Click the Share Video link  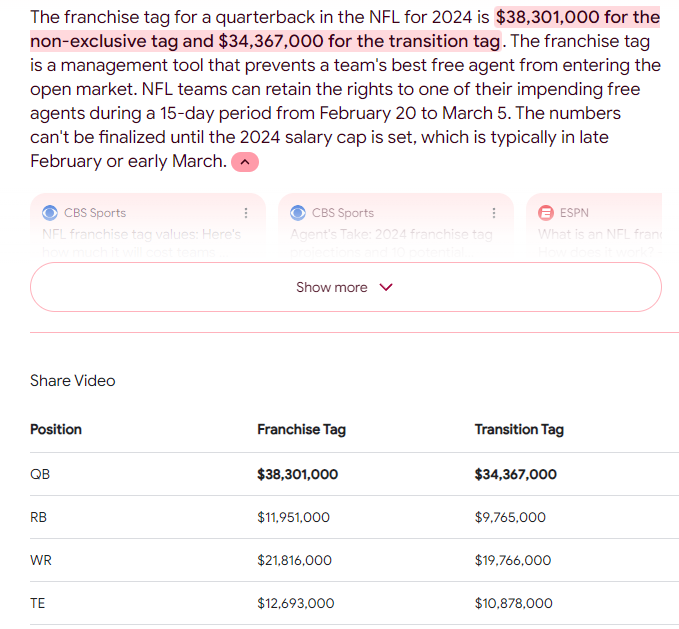[x=72, y=380]
